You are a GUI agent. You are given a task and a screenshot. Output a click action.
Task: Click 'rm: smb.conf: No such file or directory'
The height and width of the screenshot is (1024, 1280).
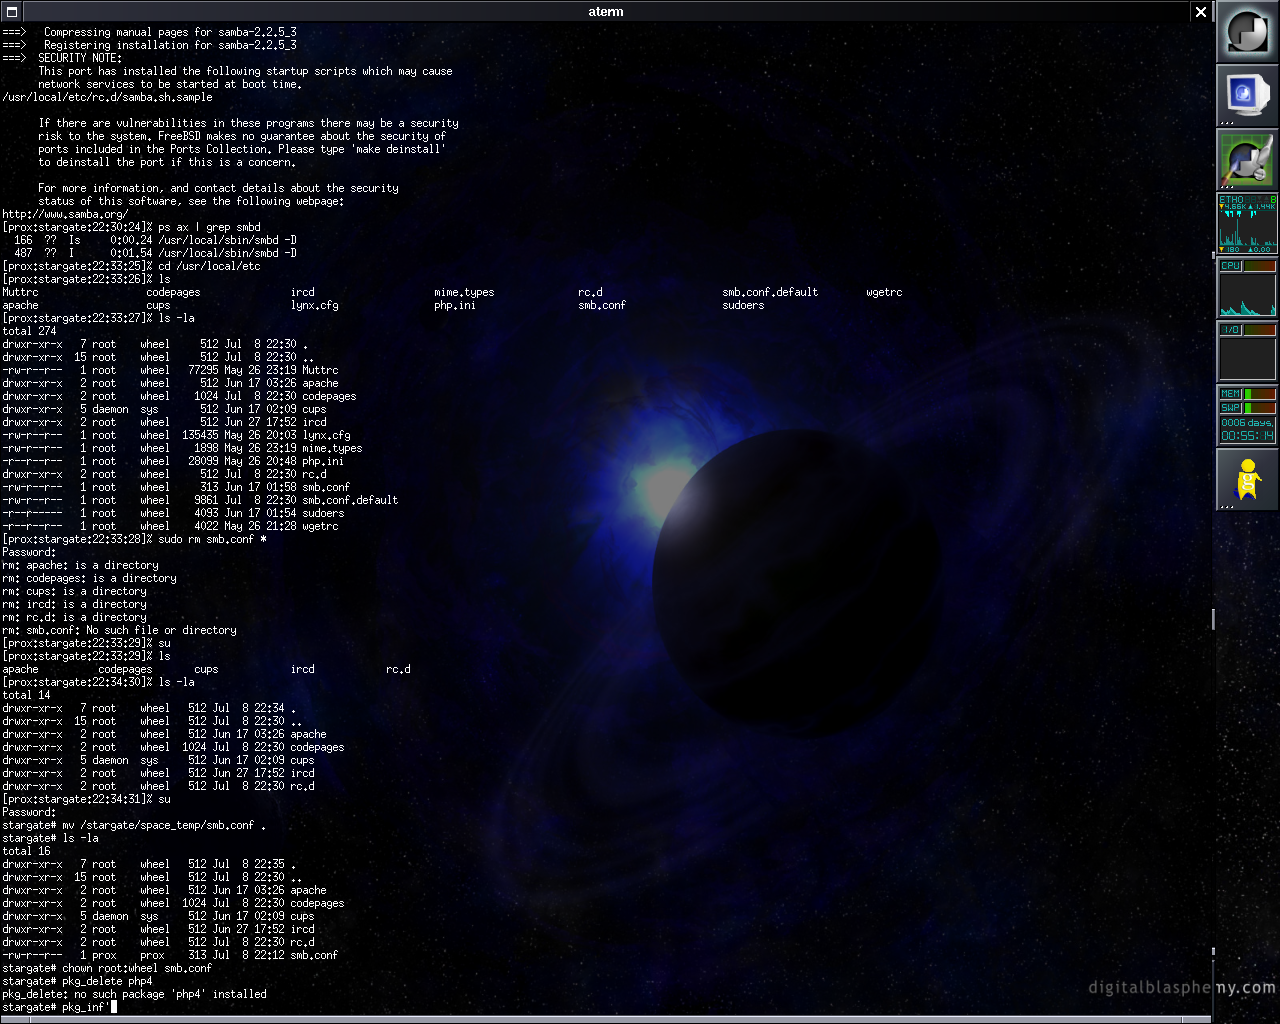(x=119, y=630)
